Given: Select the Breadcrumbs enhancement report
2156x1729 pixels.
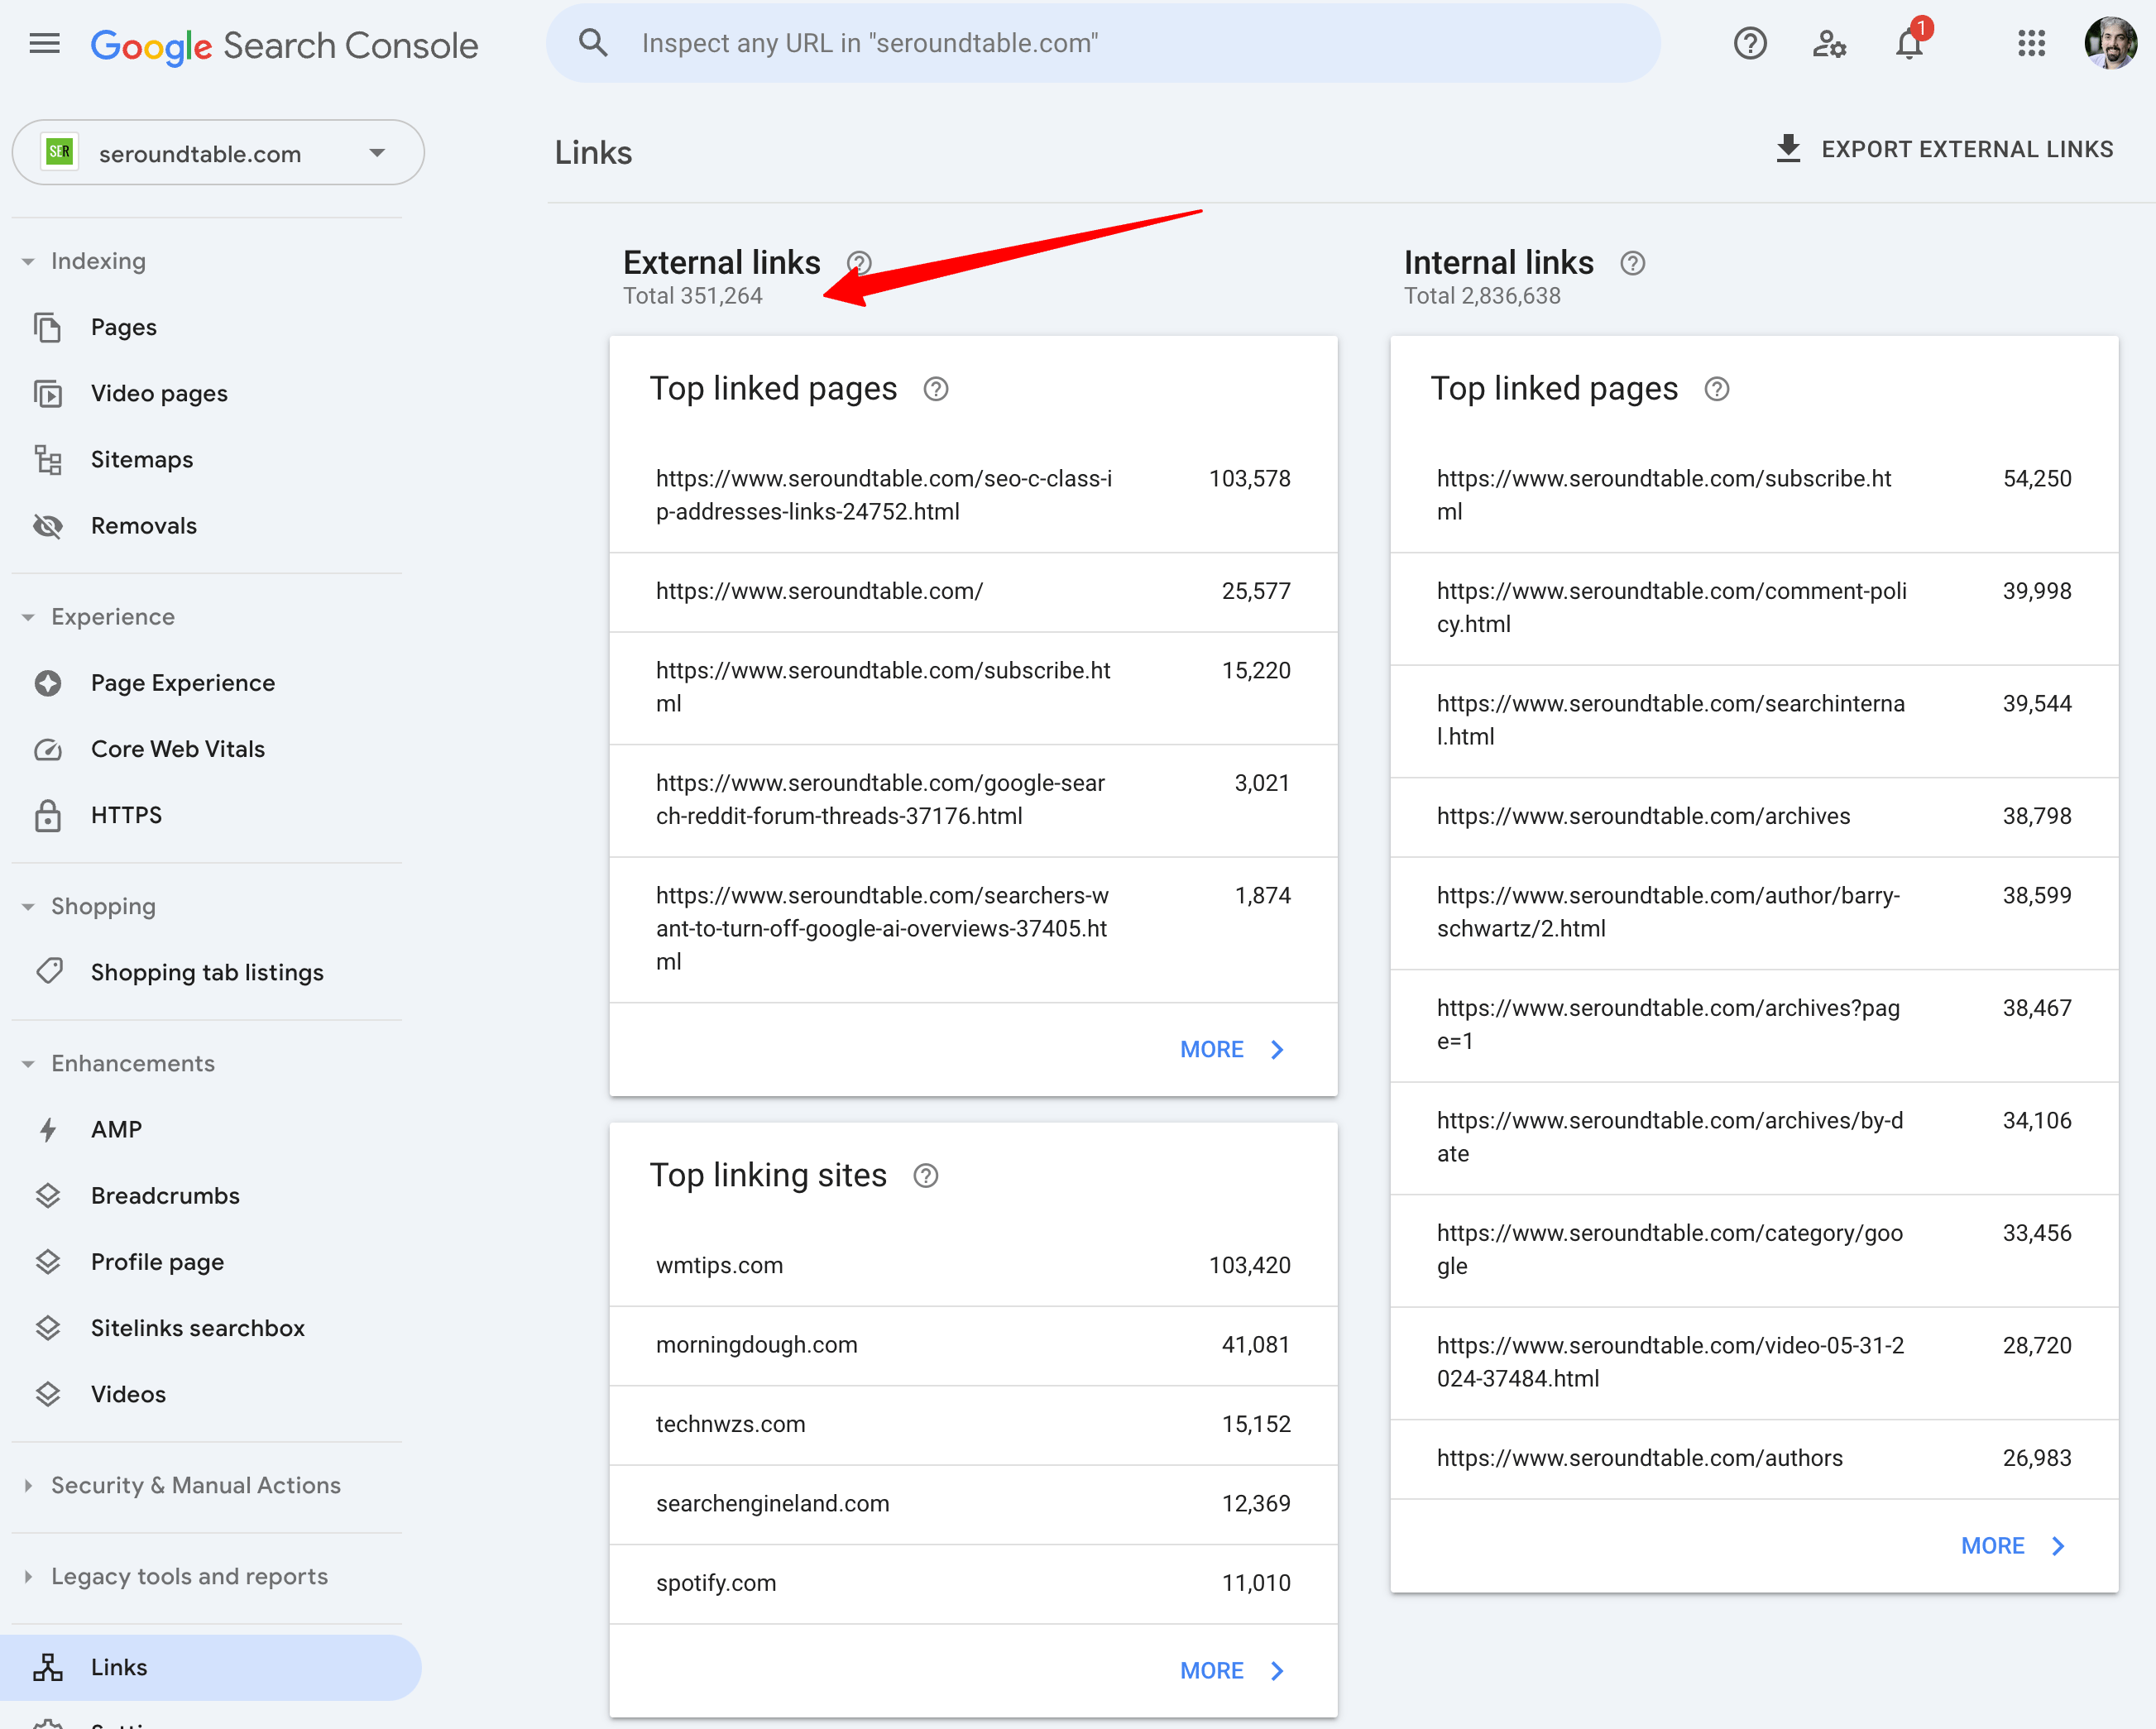Looking at the screenshot, I should click(x=165, y=1194).
